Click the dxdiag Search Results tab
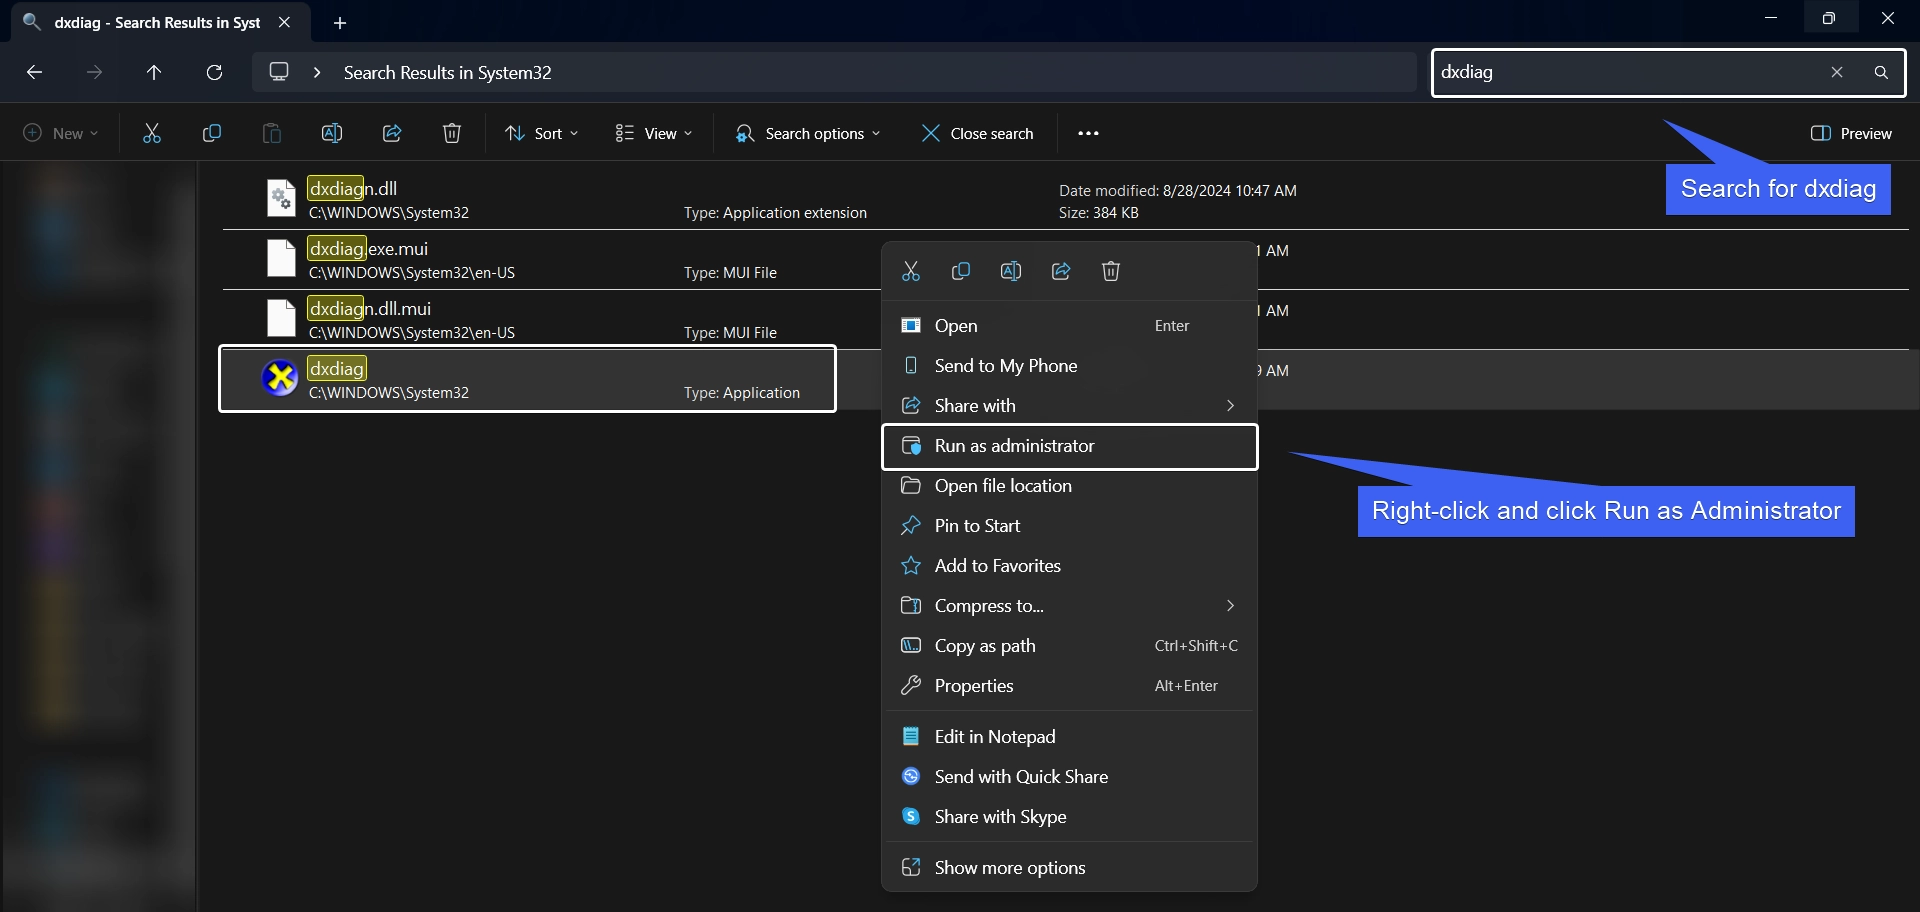The width and height of the screenshot is (1920, 912). tap(160, 22)
